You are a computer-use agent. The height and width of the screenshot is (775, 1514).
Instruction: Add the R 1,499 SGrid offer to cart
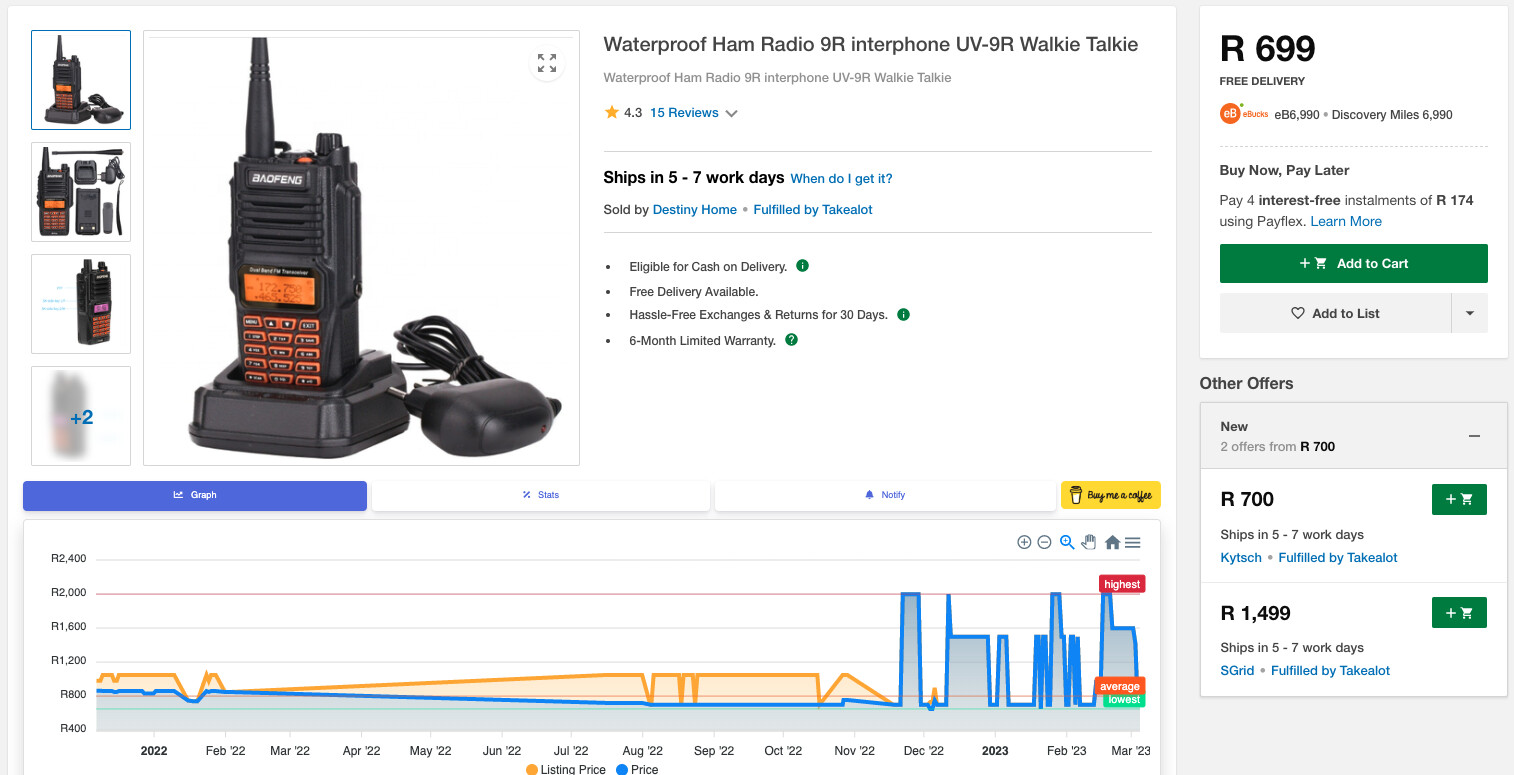pos(1459,612)
